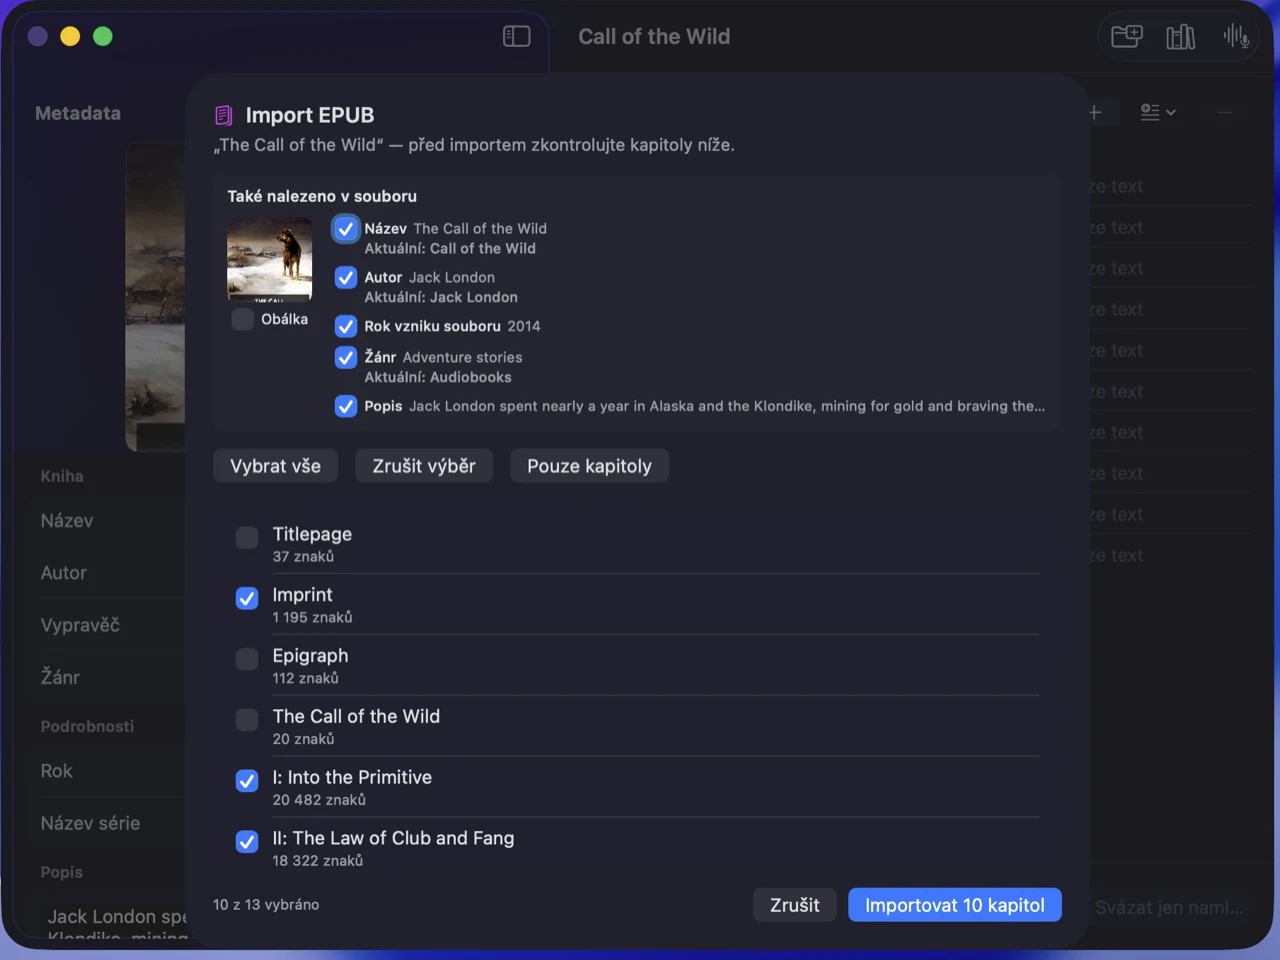Click the Zrušit cancel button

795,905
